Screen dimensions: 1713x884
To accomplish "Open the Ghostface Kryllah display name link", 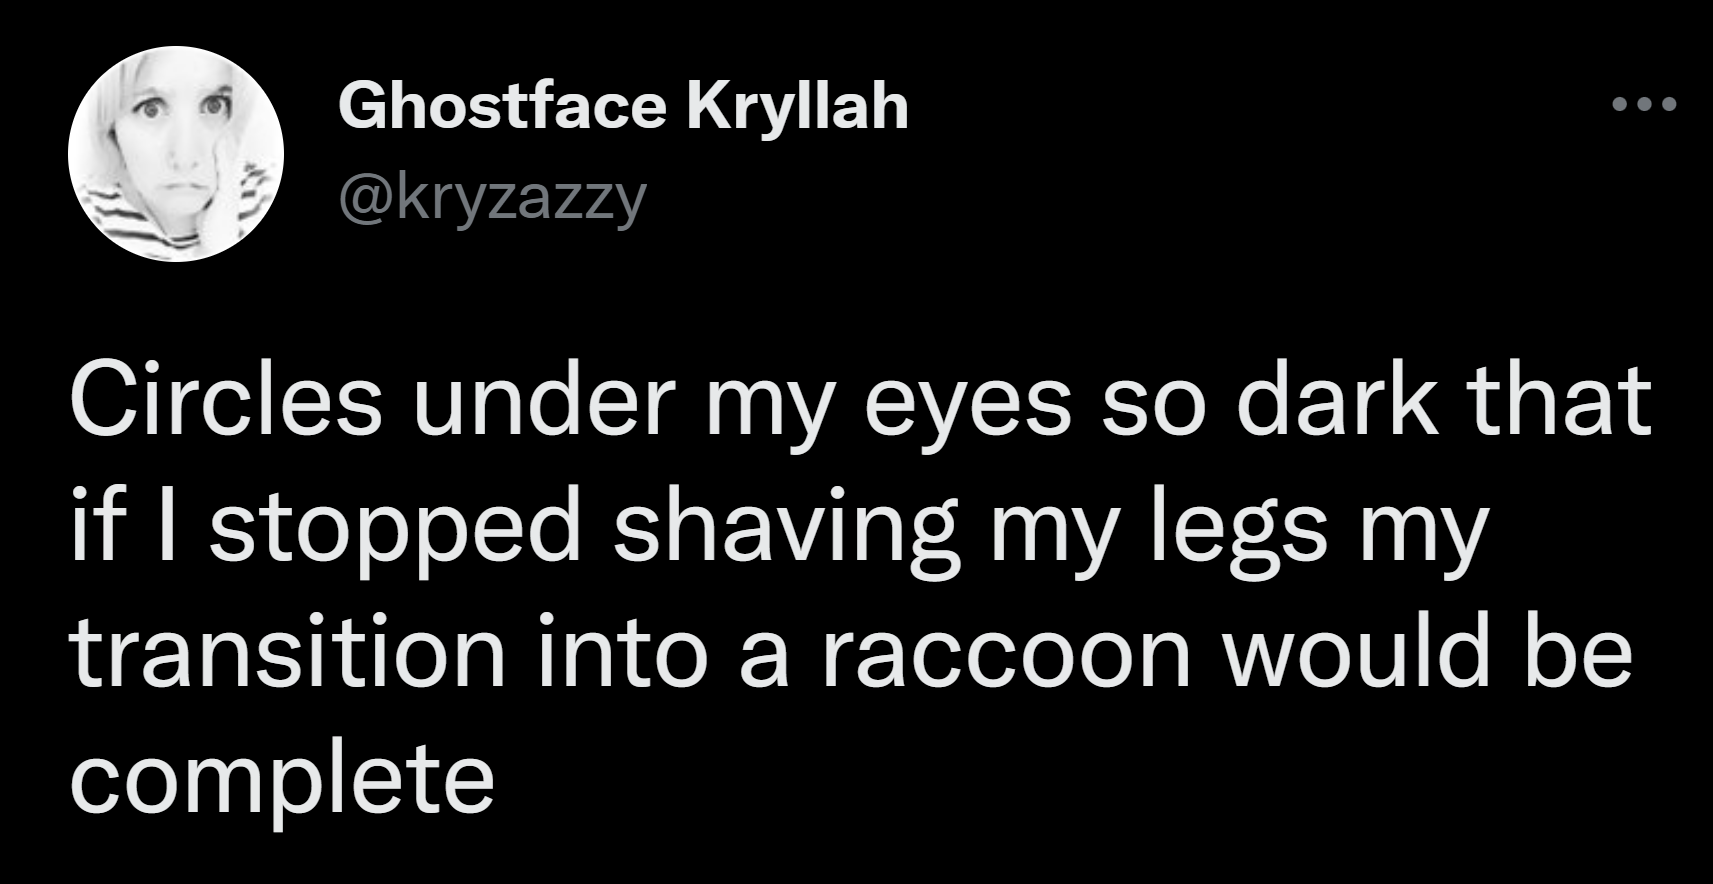I will (624, 105).
